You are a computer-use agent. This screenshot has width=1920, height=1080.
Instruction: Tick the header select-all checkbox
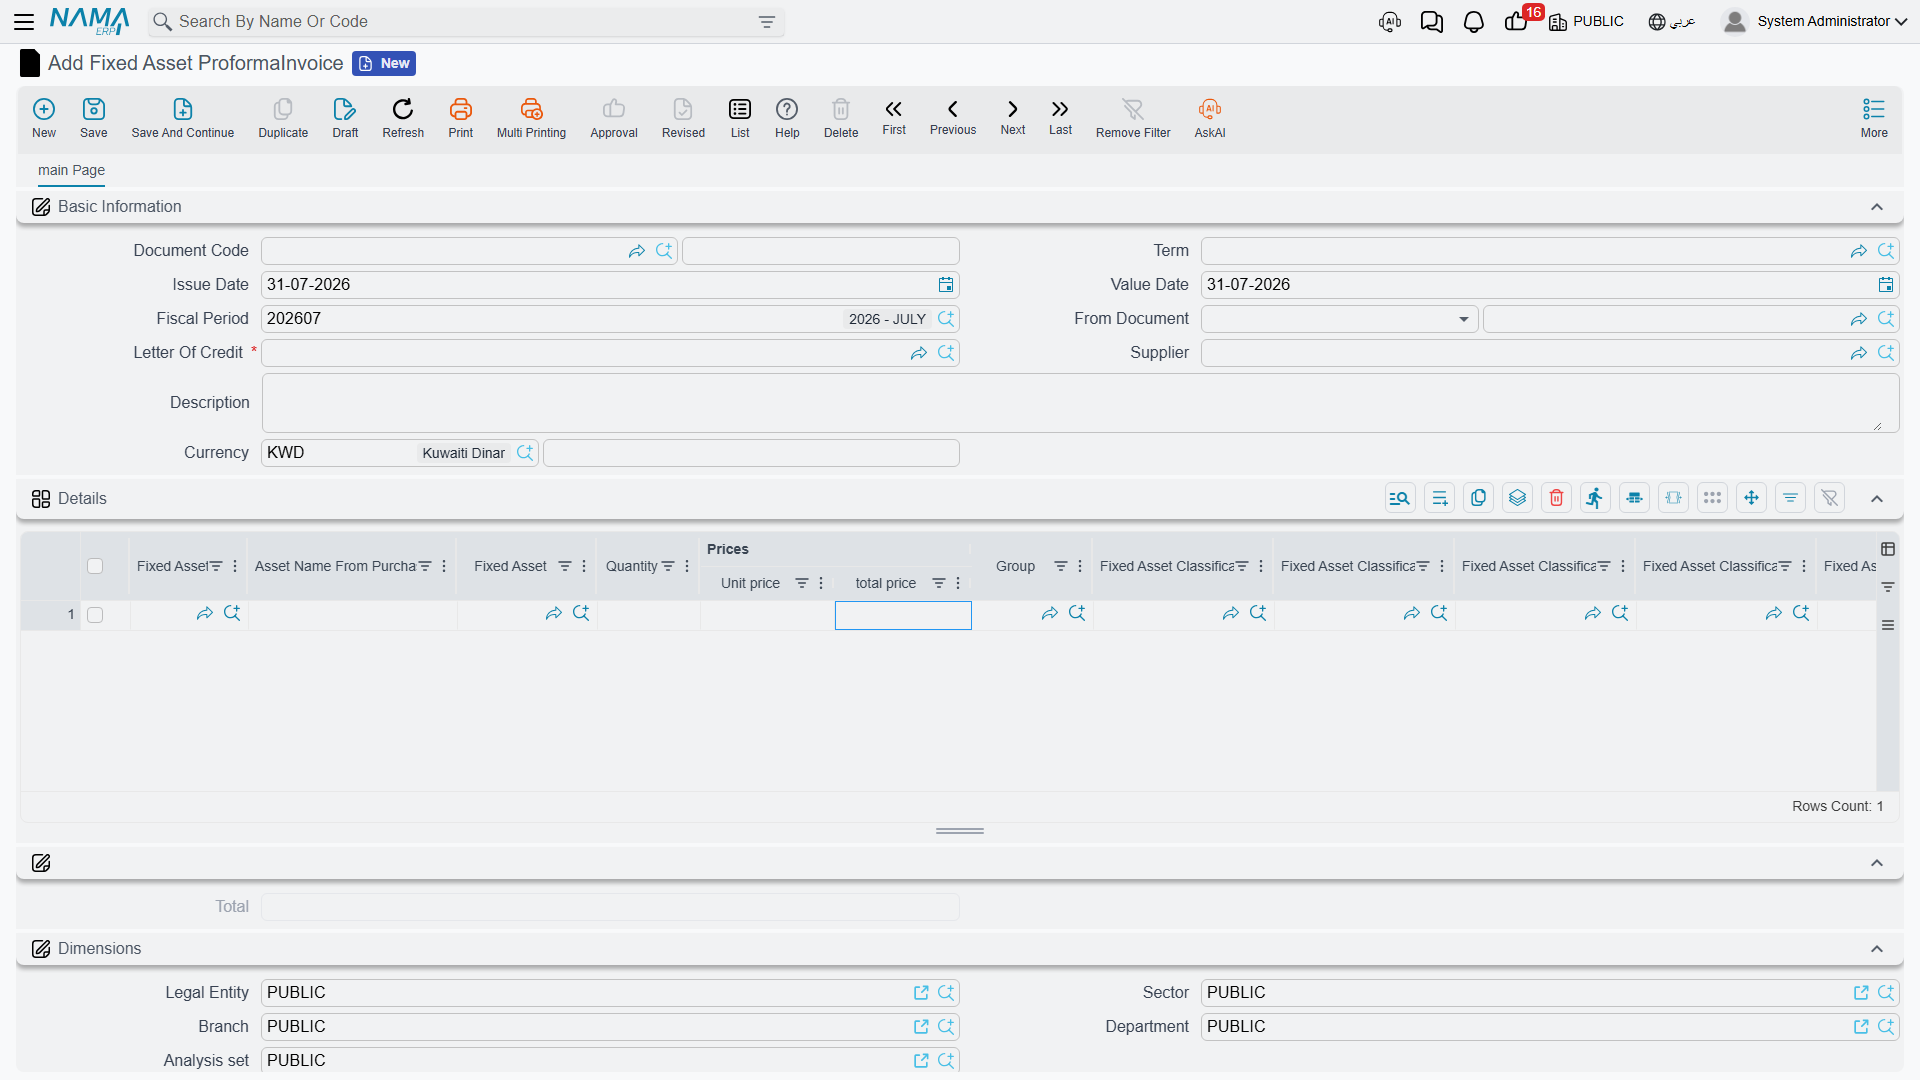coord(95,566)
